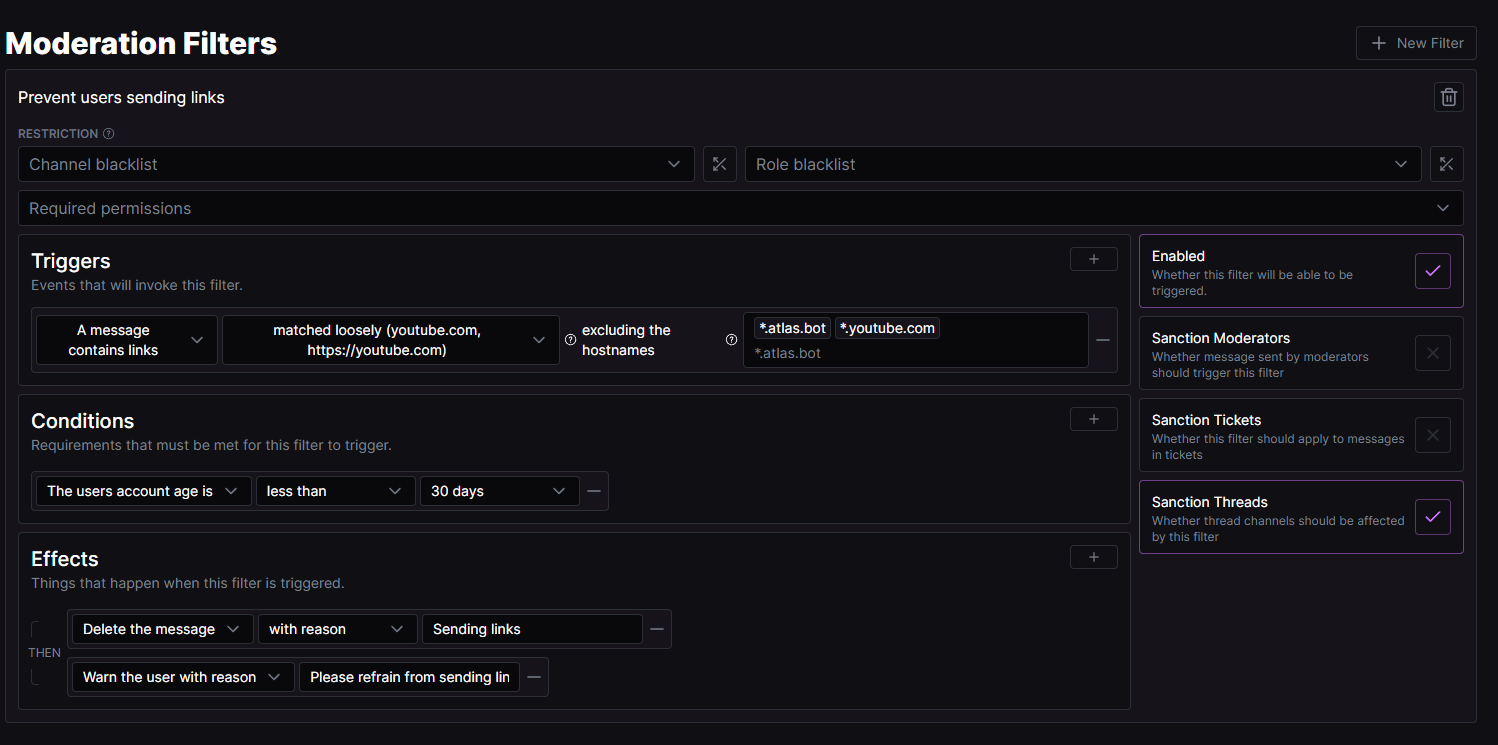Image resolution: width=1498 pixels, height=745 pixels.
Task: Add a new trigger with plus icon
Action: click(1093, 259)
